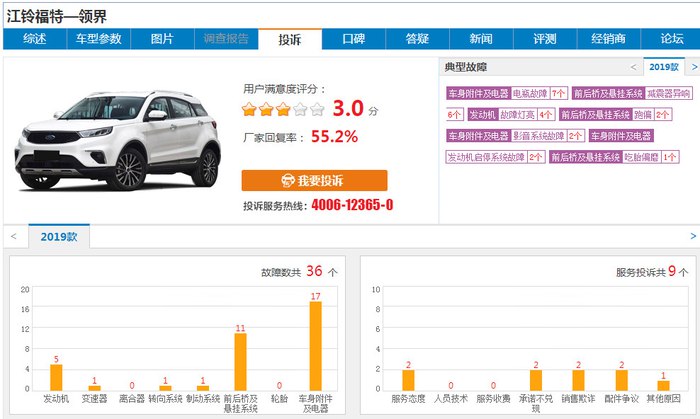Previous year arrow in 典型故障 panel
This screenshot has height=419, width=700.
pyautogui.click(x=633, y=67)
